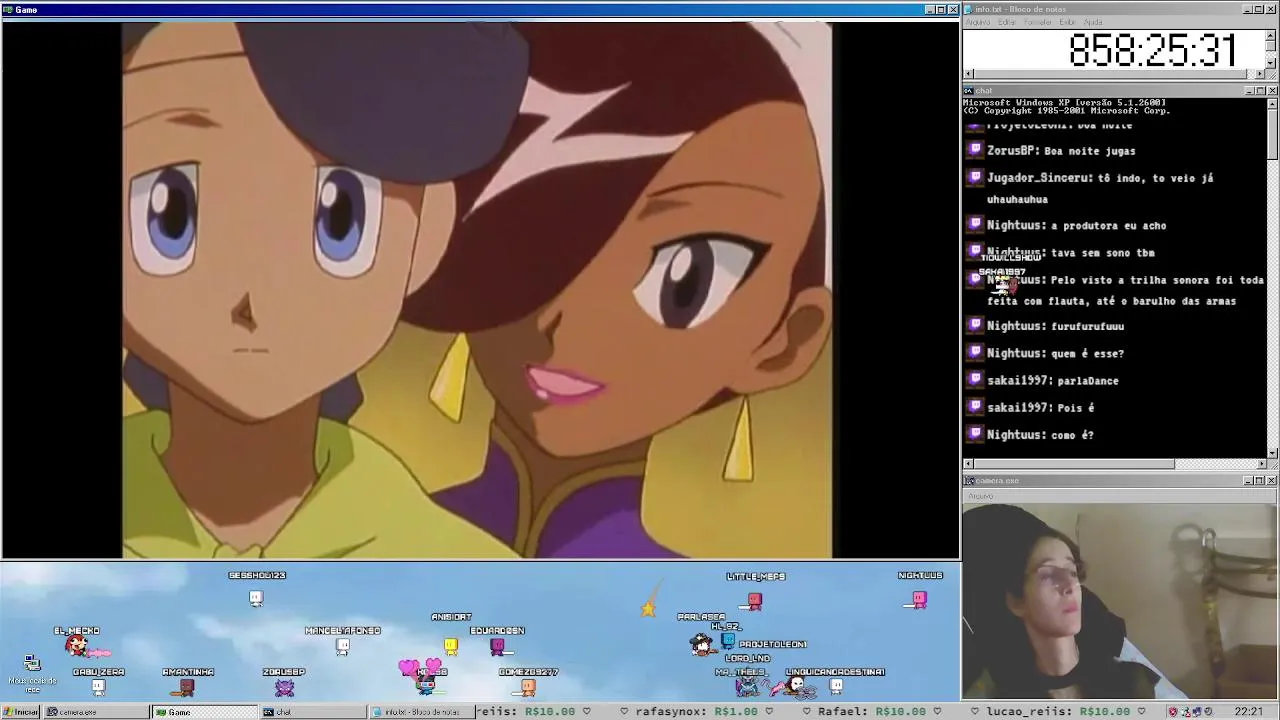The height and width of the screenshot is (720, 1280).
Task: Click username 'Jugador_Sinceru' in chat
Action: pos(1038,178)
